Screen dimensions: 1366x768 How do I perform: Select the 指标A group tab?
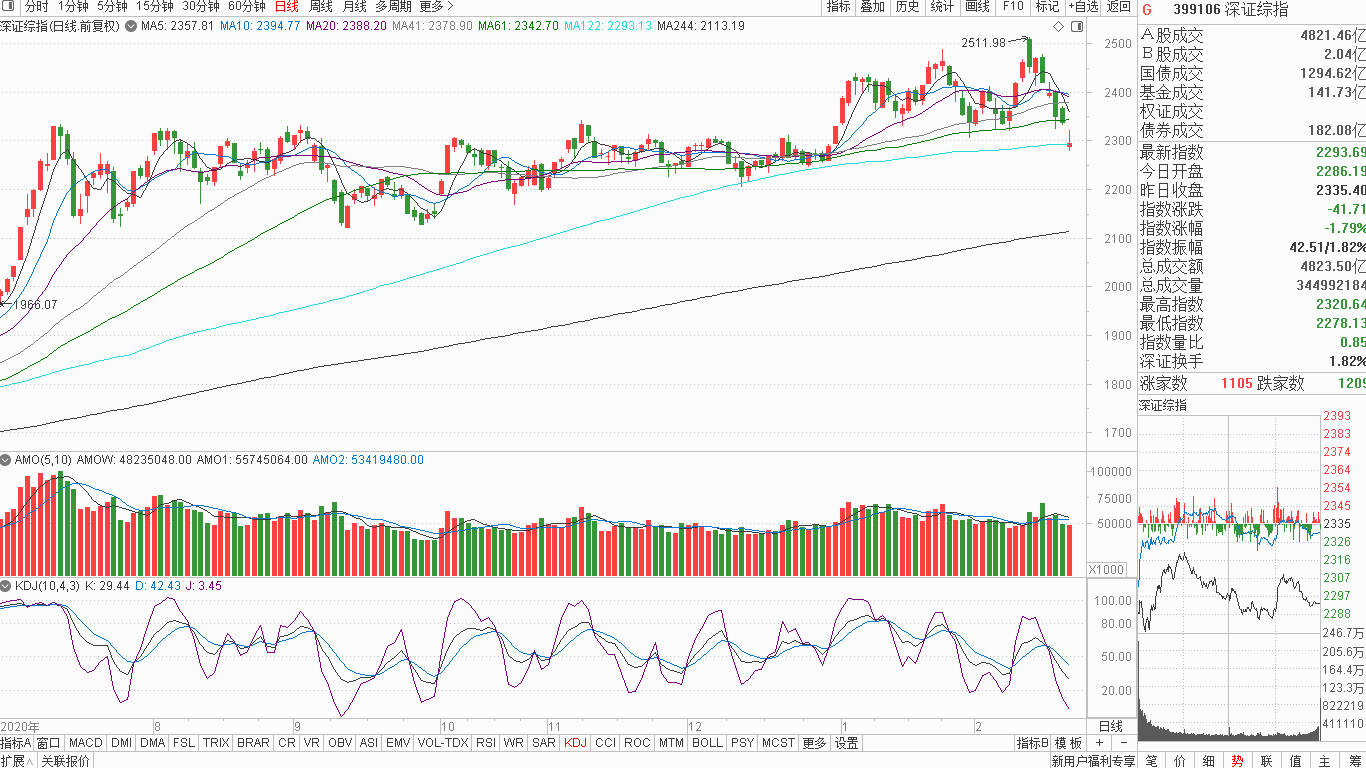pyautogui.click(x=16, y=743)
